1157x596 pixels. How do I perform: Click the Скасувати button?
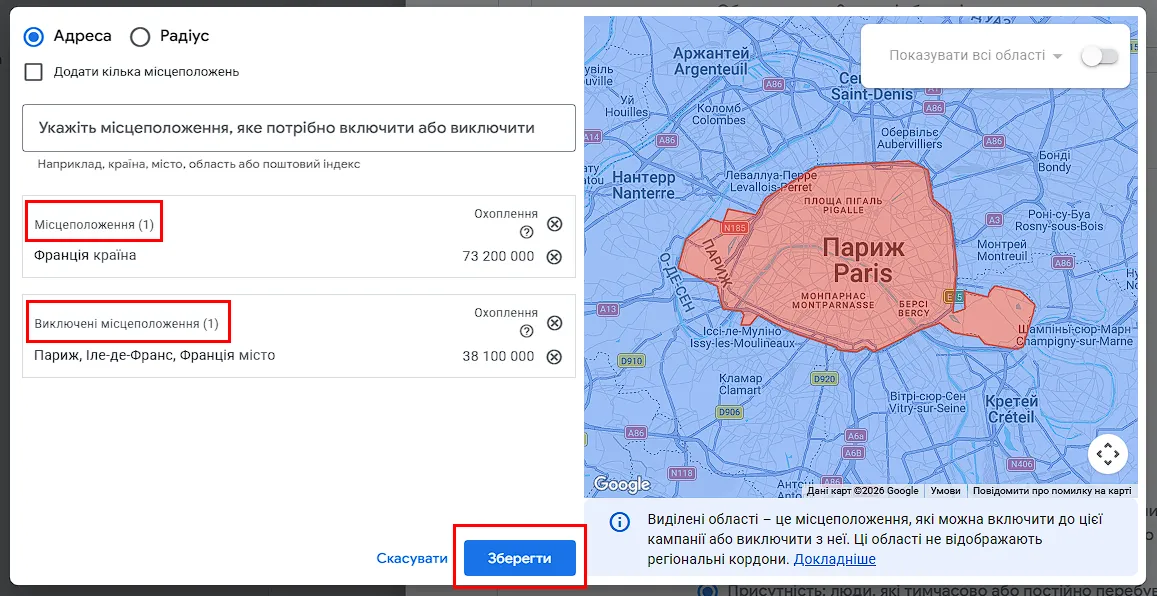(x=412, y=558)
